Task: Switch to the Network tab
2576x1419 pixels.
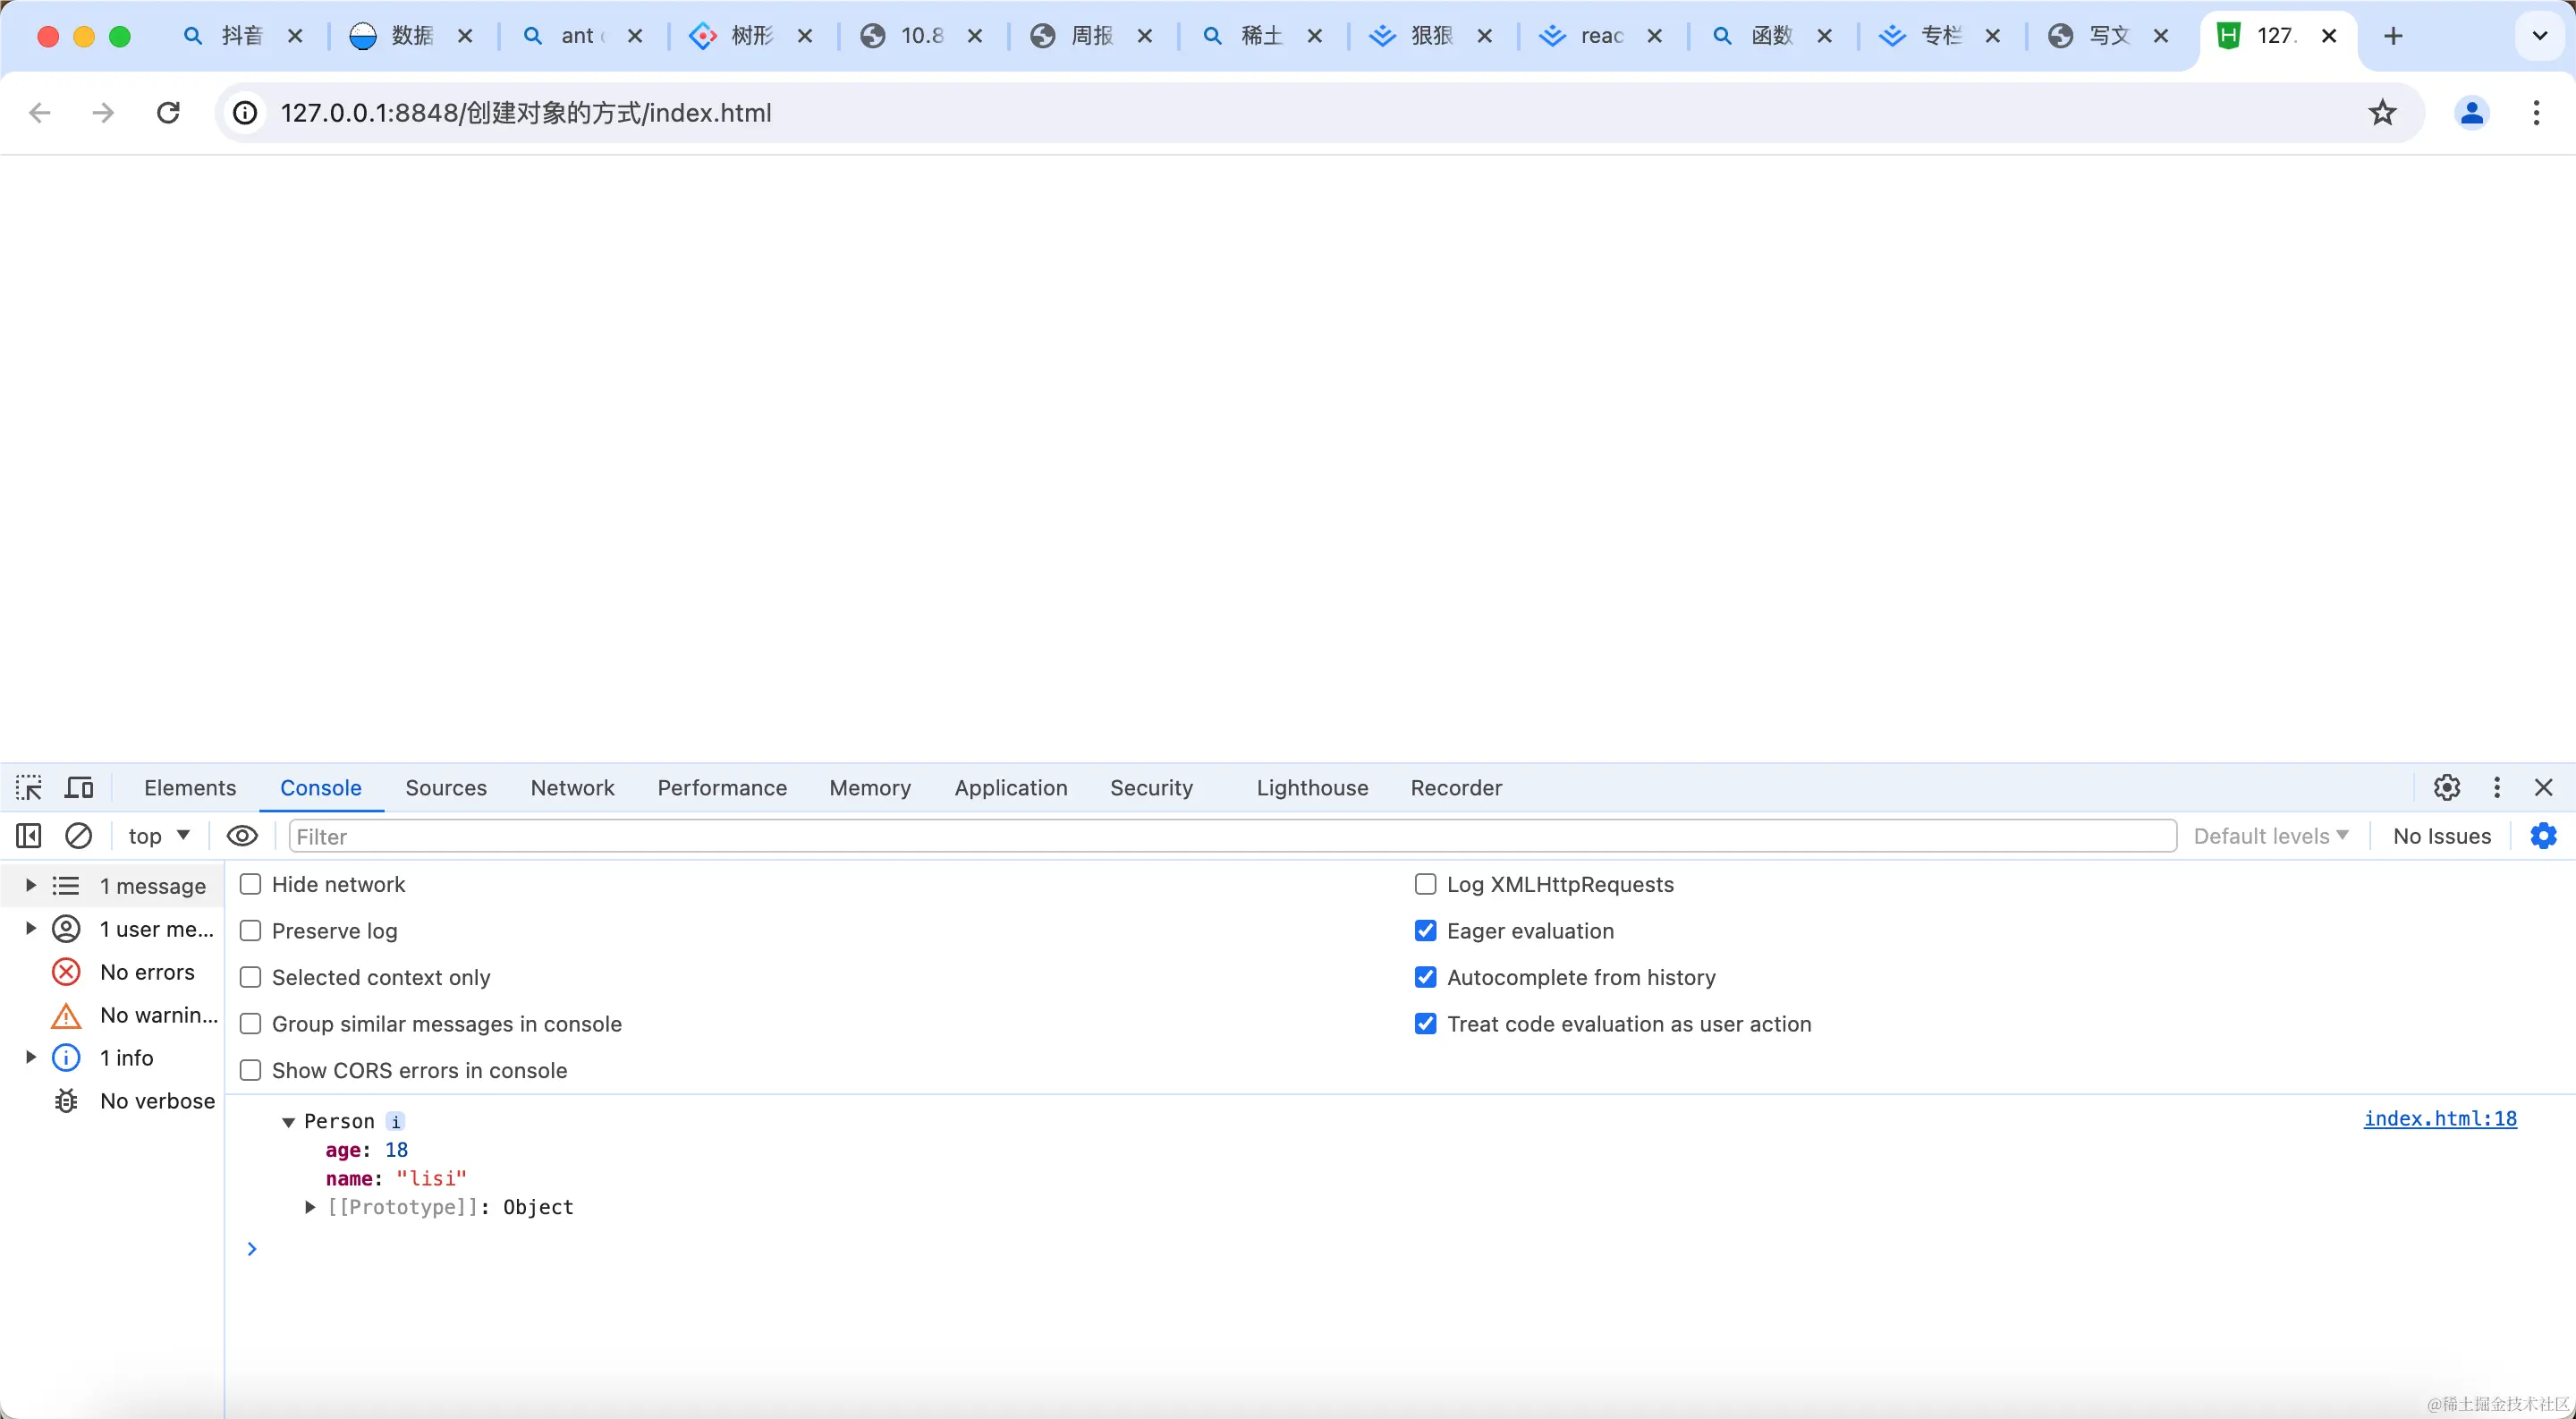Action: 572,788
